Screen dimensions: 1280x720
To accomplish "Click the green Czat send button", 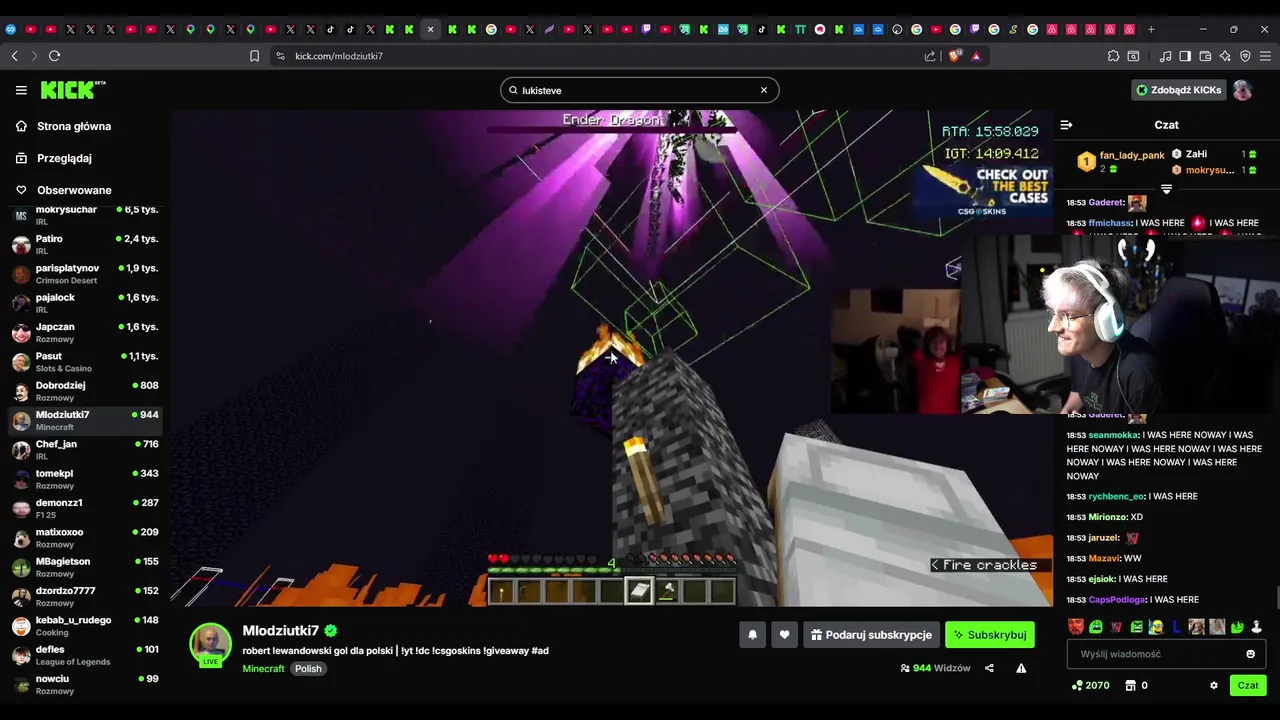I will pos(1248,686).
